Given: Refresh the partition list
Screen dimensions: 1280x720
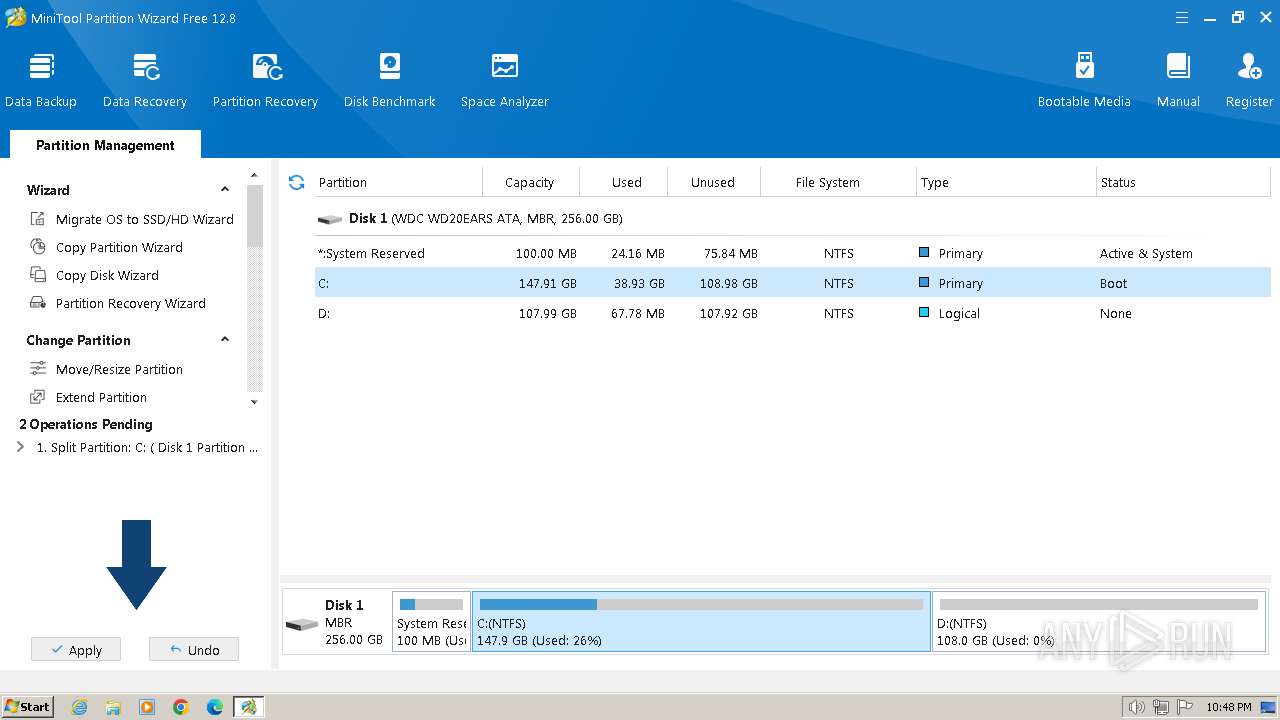Looking at the screenshot, I should point(296,182).
